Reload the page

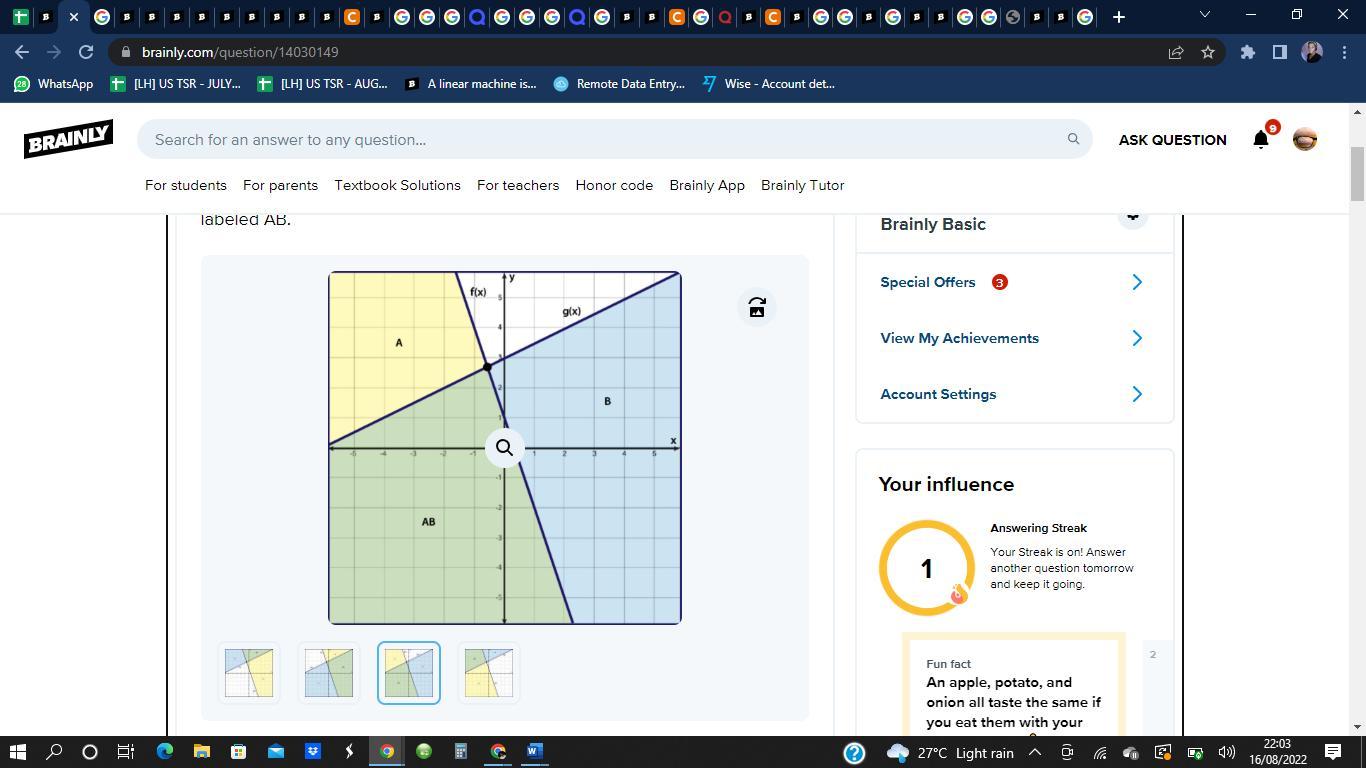(86, 52)
